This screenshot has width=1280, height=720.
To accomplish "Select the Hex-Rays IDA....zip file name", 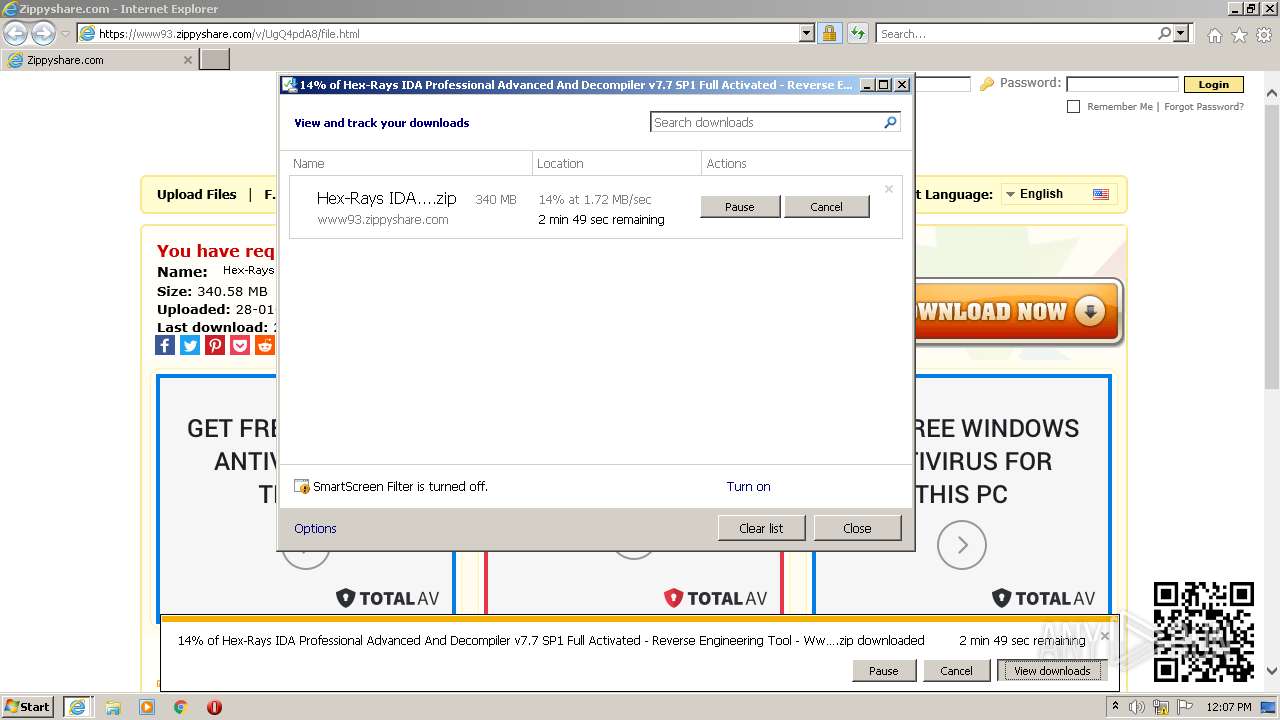I will 386,198.
